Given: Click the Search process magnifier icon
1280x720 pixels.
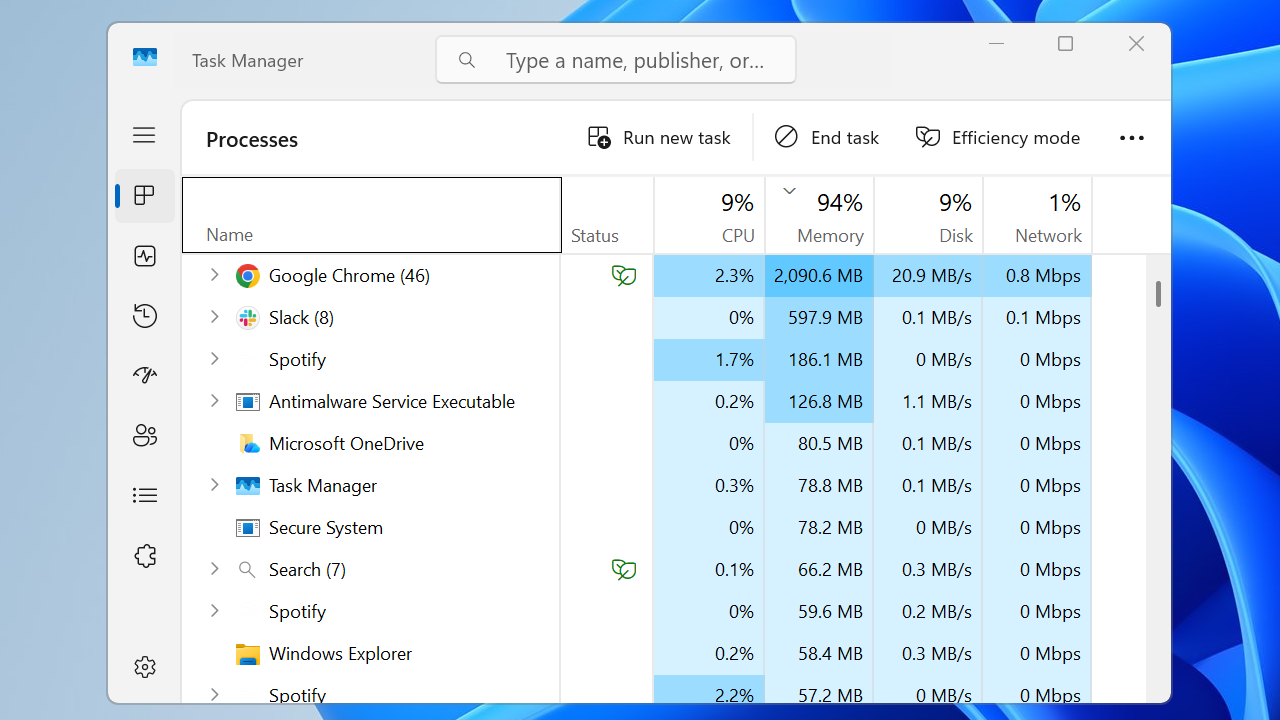Looking at the screenshot, I should (x=247, y=570).
